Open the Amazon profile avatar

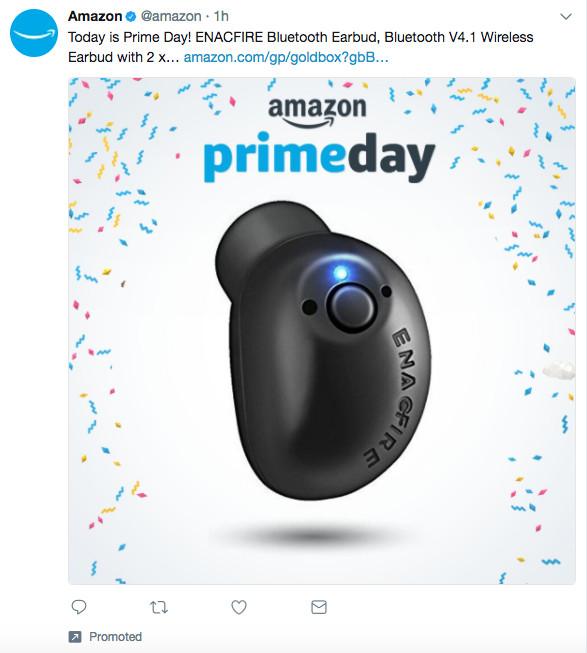coord(34,33)
